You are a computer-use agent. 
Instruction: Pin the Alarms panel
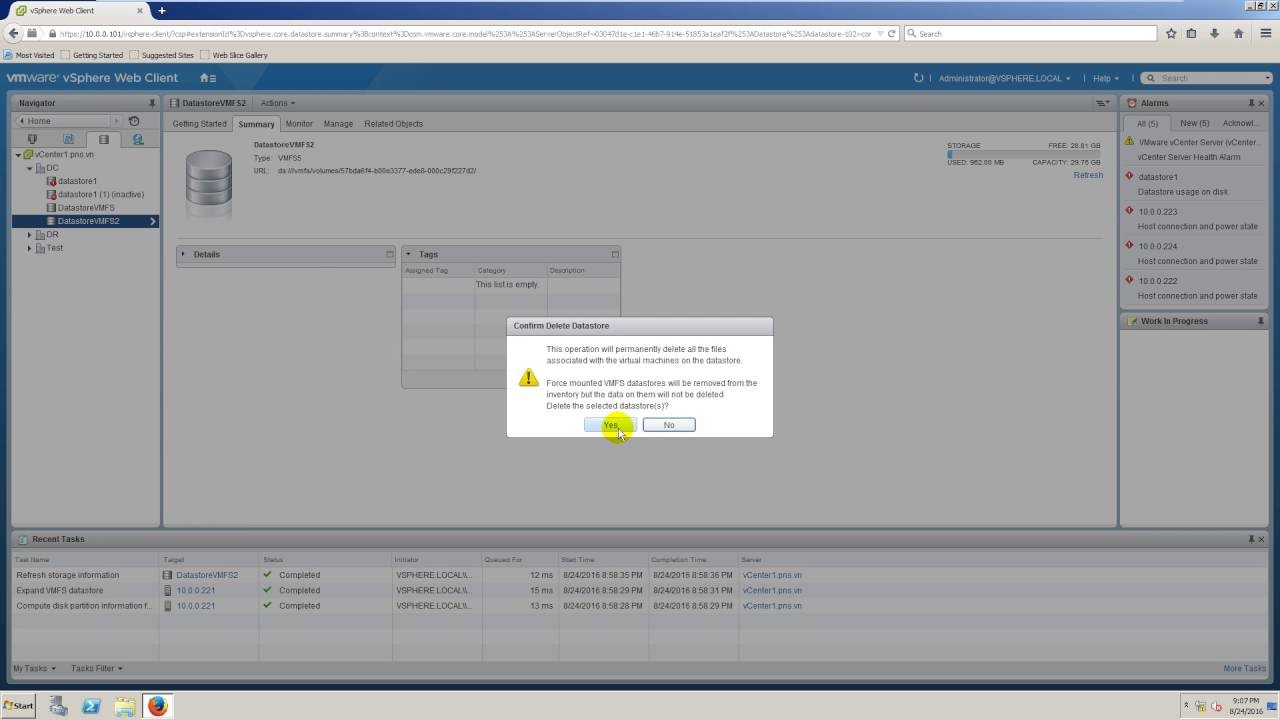(1251, 103)
